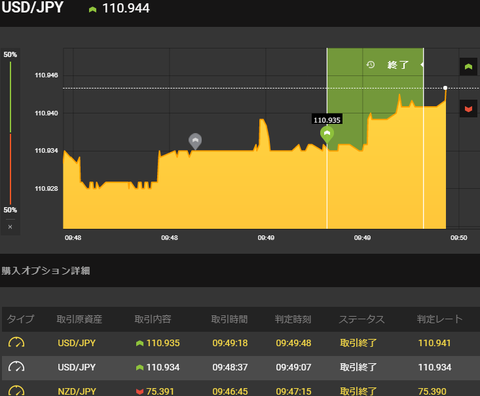Viewport: 480px width, 396px height.
Task: Click 取引終了 status in the 09:48:37 row
Action: [x=358, y=367]
